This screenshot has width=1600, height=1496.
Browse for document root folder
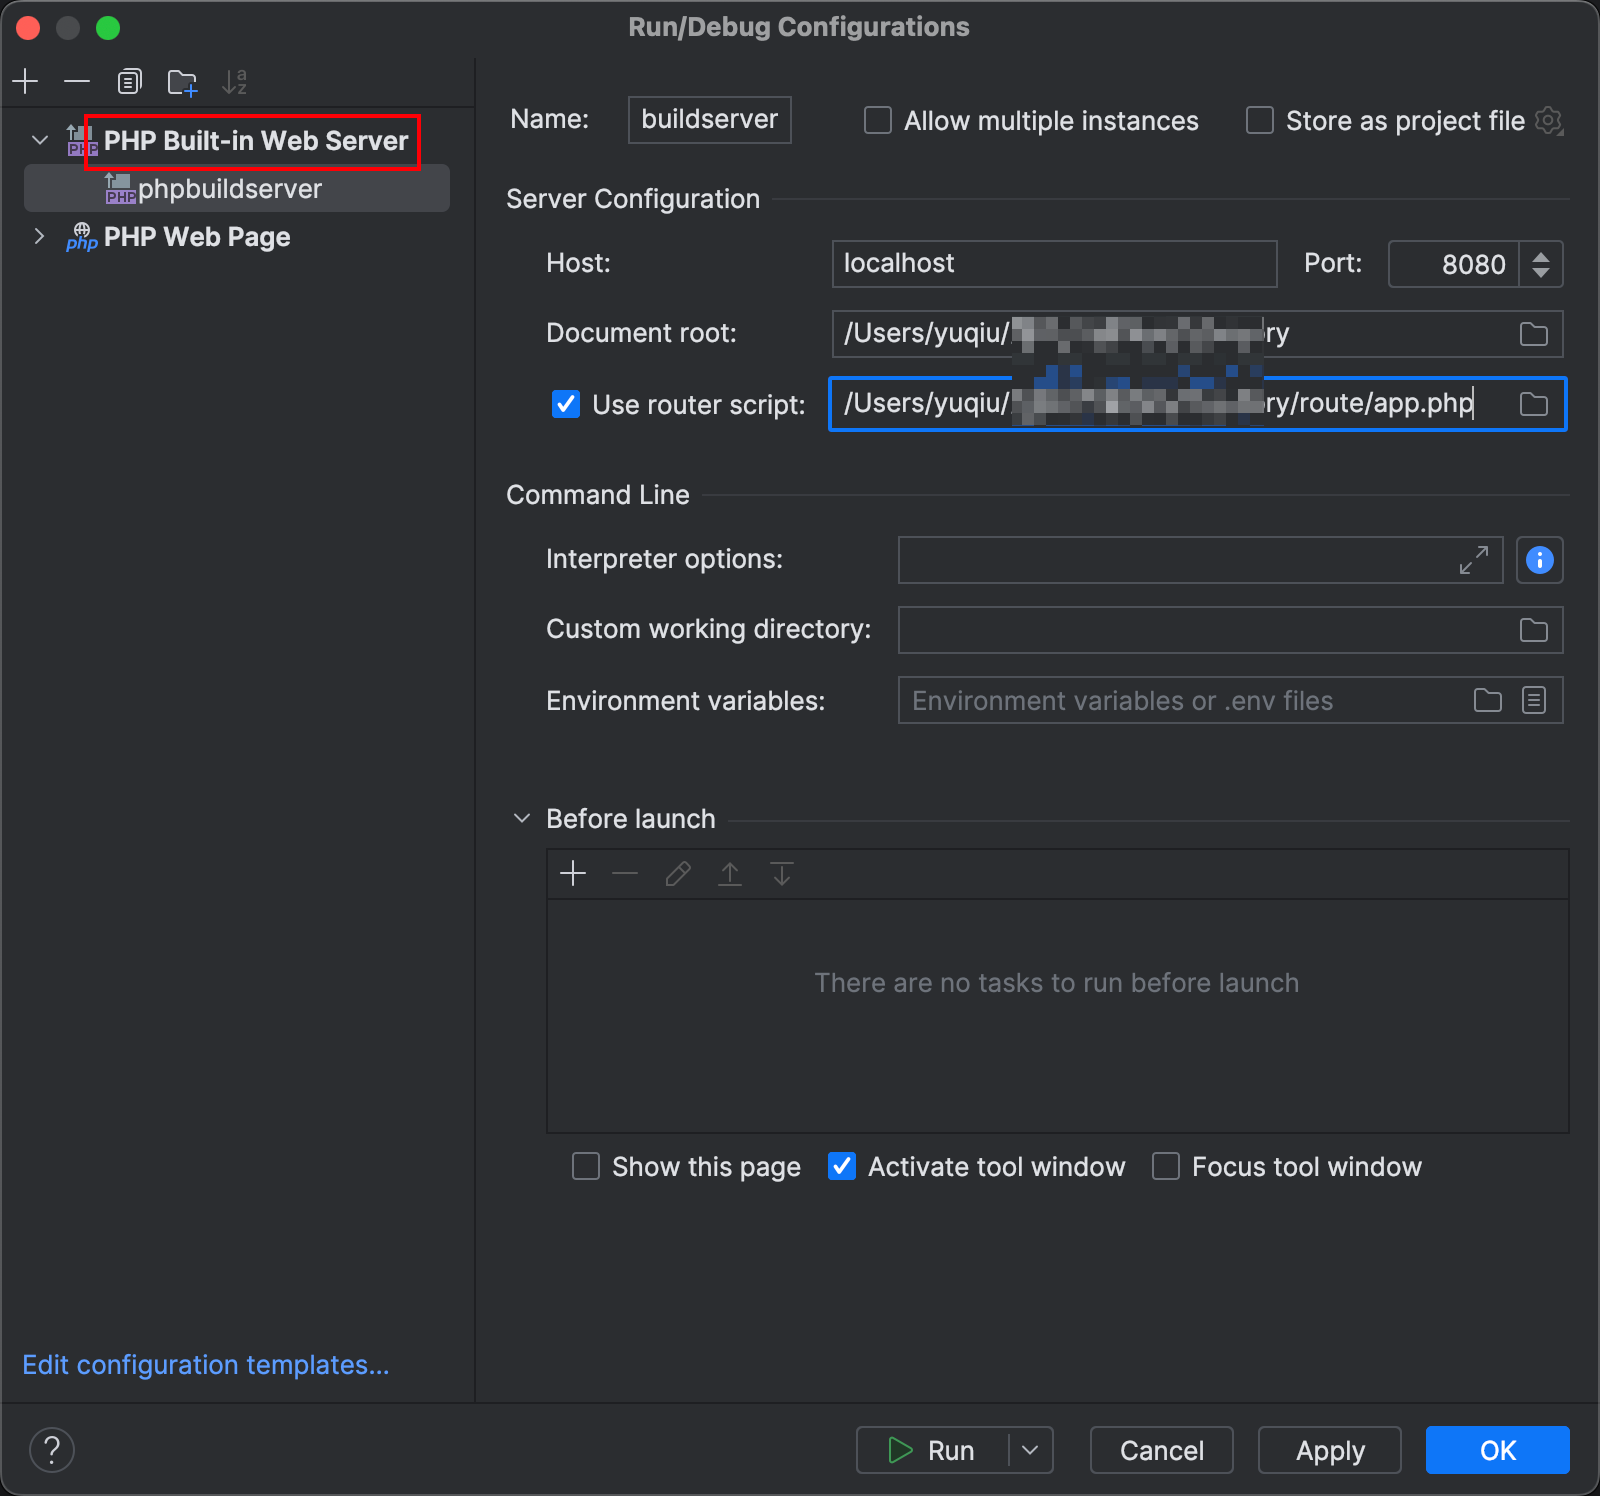point(1533,334)
